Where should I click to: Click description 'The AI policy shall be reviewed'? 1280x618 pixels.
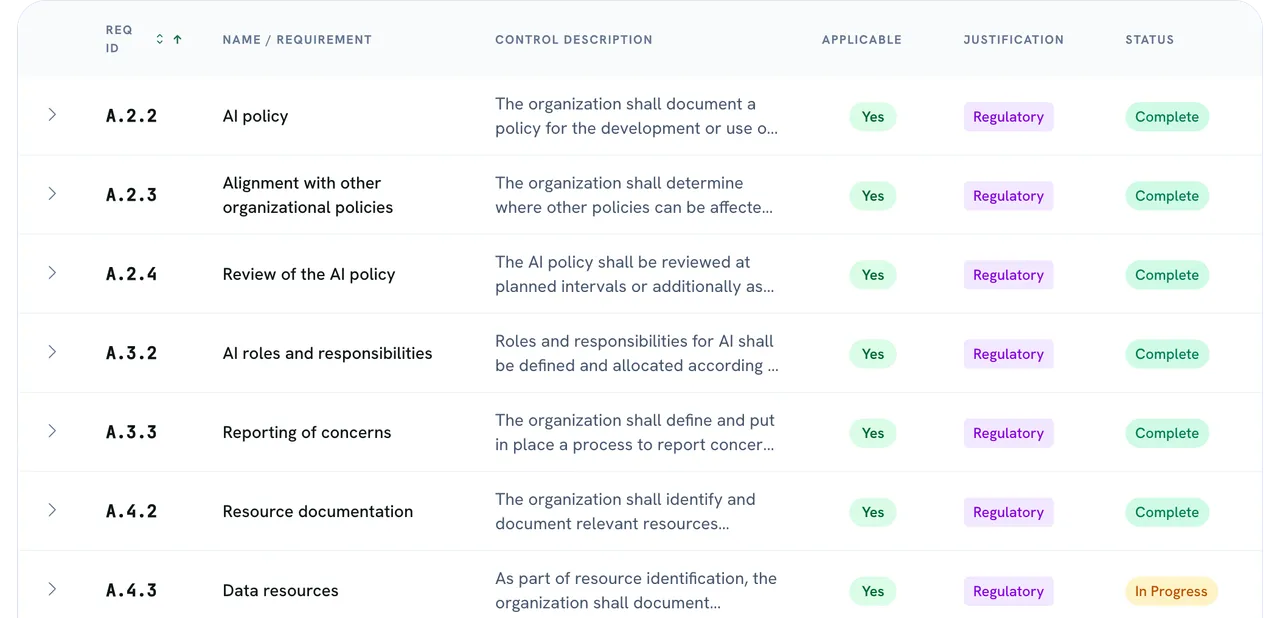tap(635, 274)
